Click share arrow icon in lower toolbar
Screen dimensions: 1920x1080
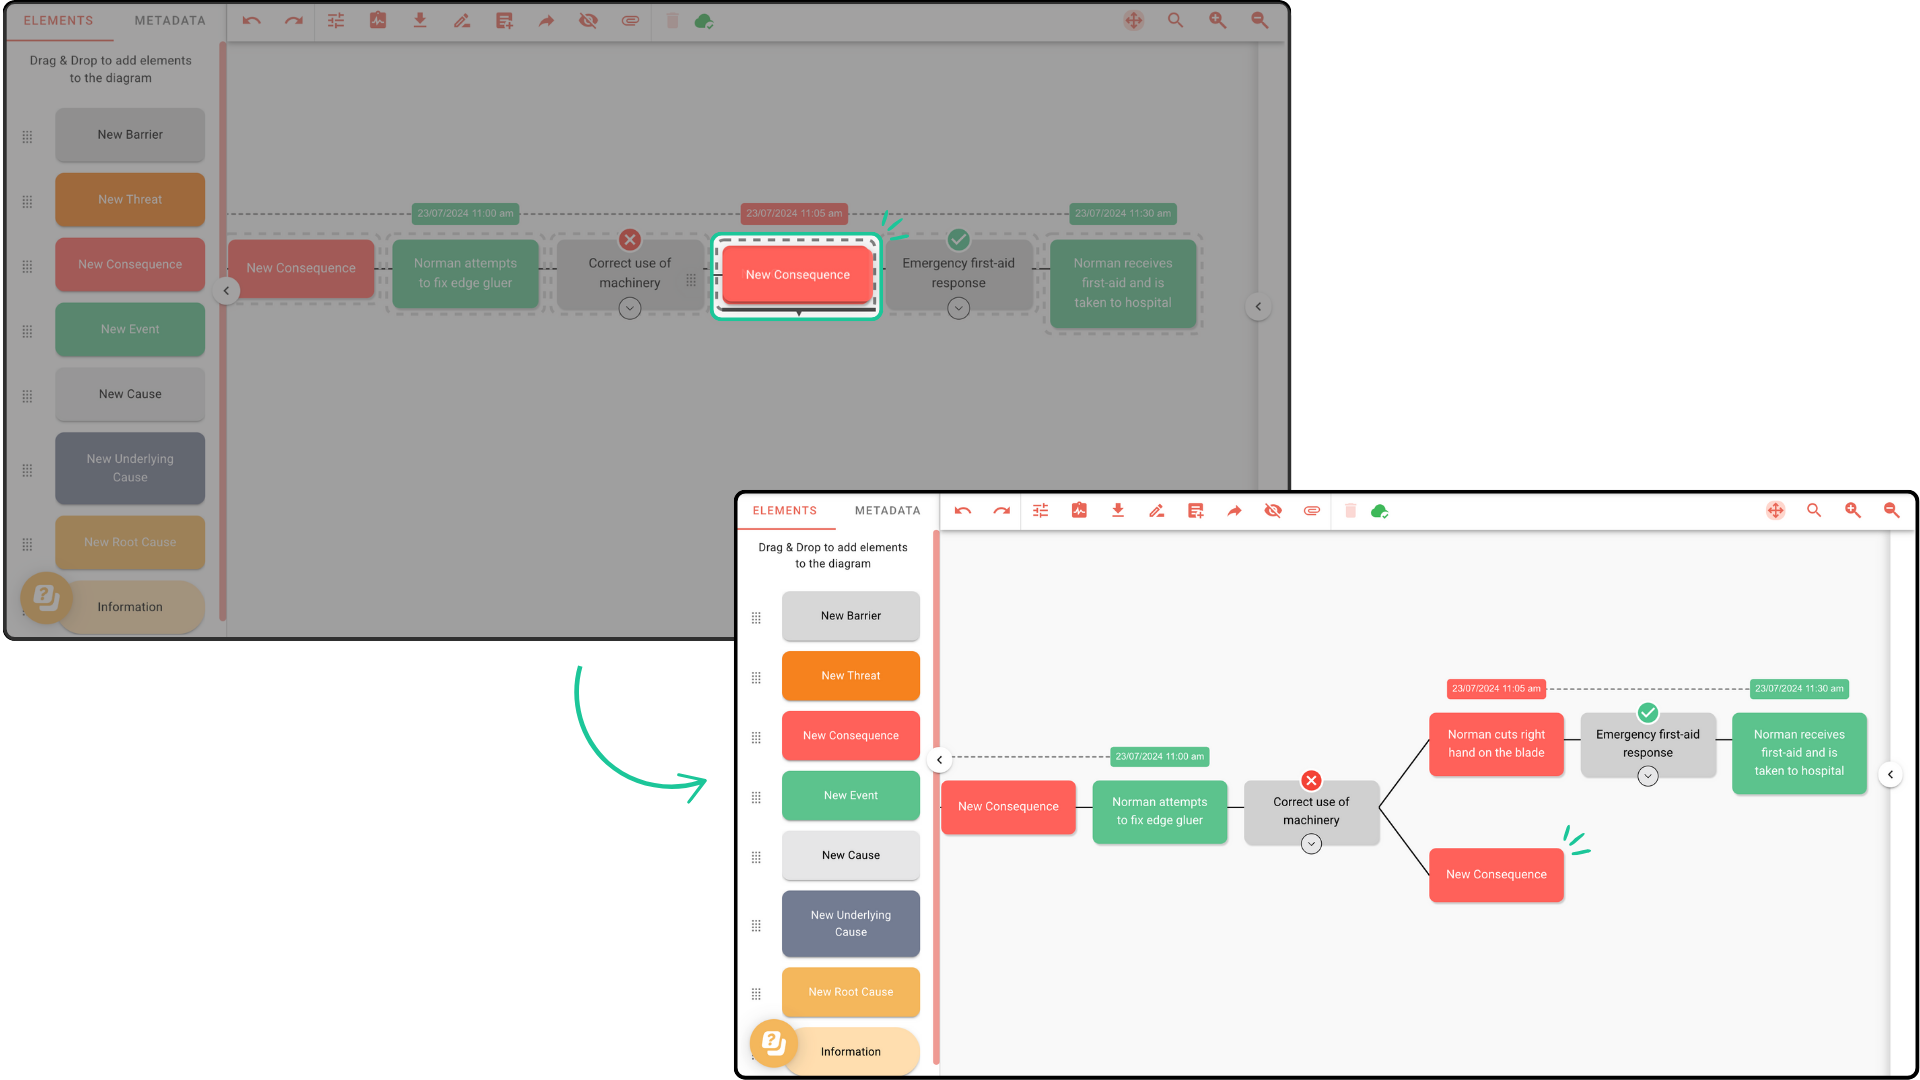coord(1234,511)
